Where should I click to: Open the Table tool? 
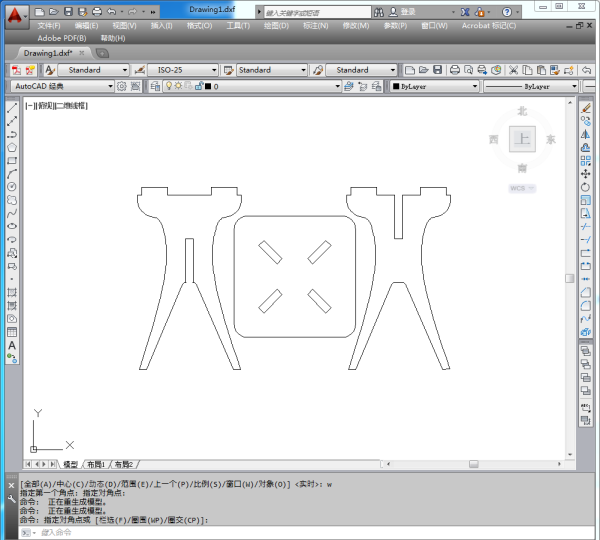12,332
